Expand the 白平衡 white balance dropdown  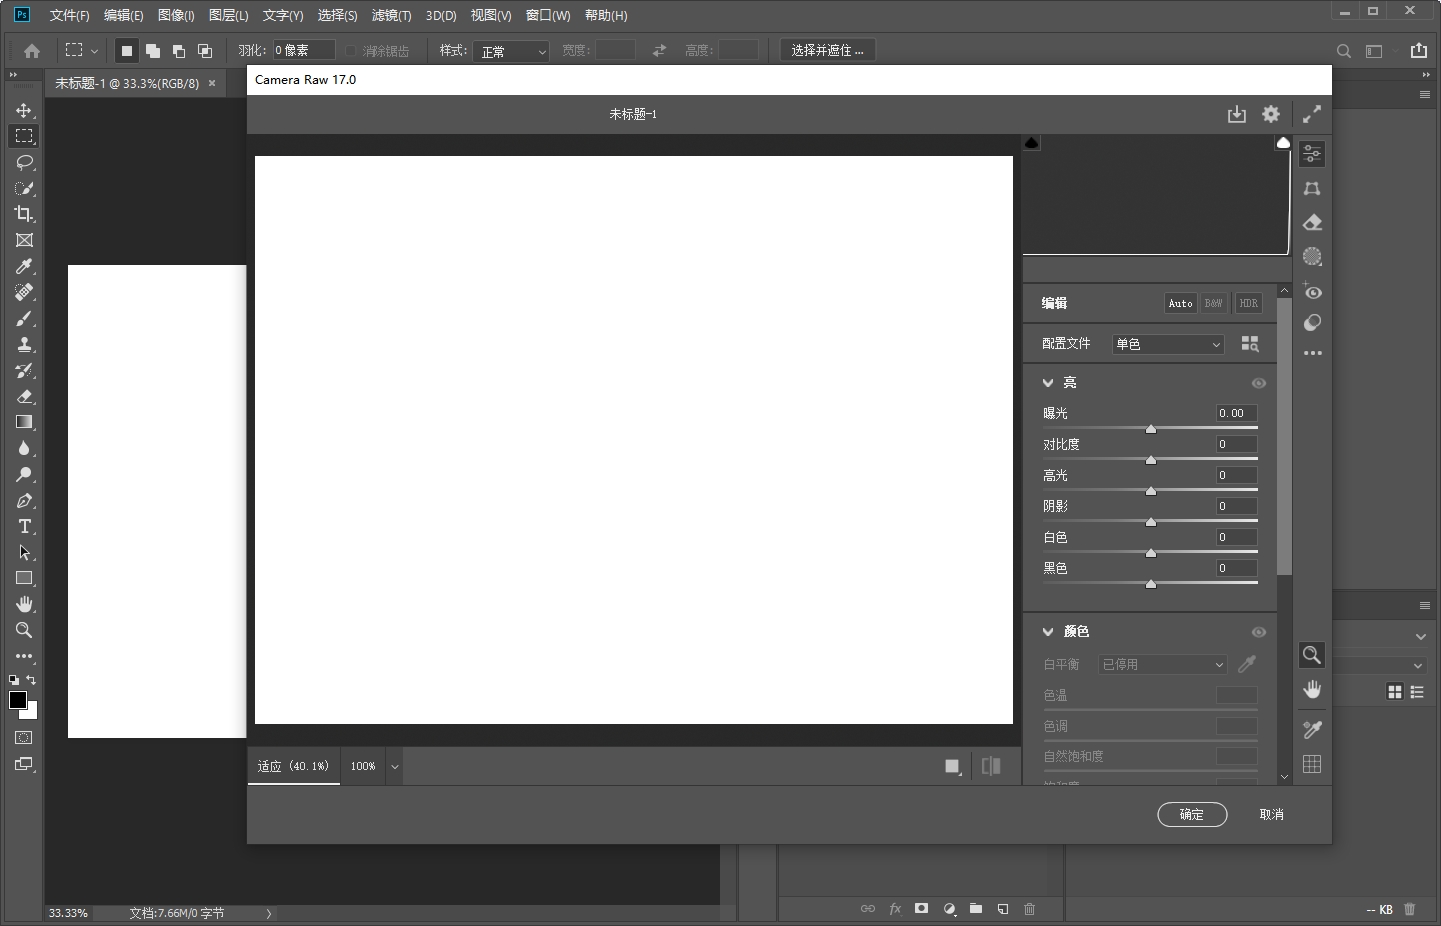(x=1163, y=664)
